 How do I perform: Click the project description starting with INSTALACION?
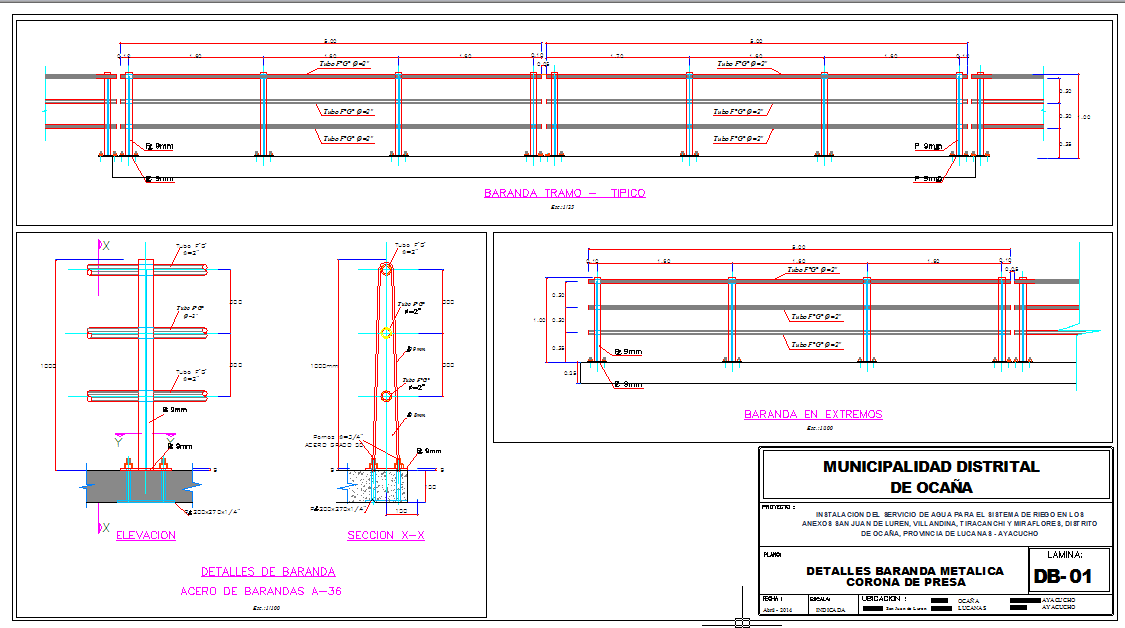[x=948, y=523]
